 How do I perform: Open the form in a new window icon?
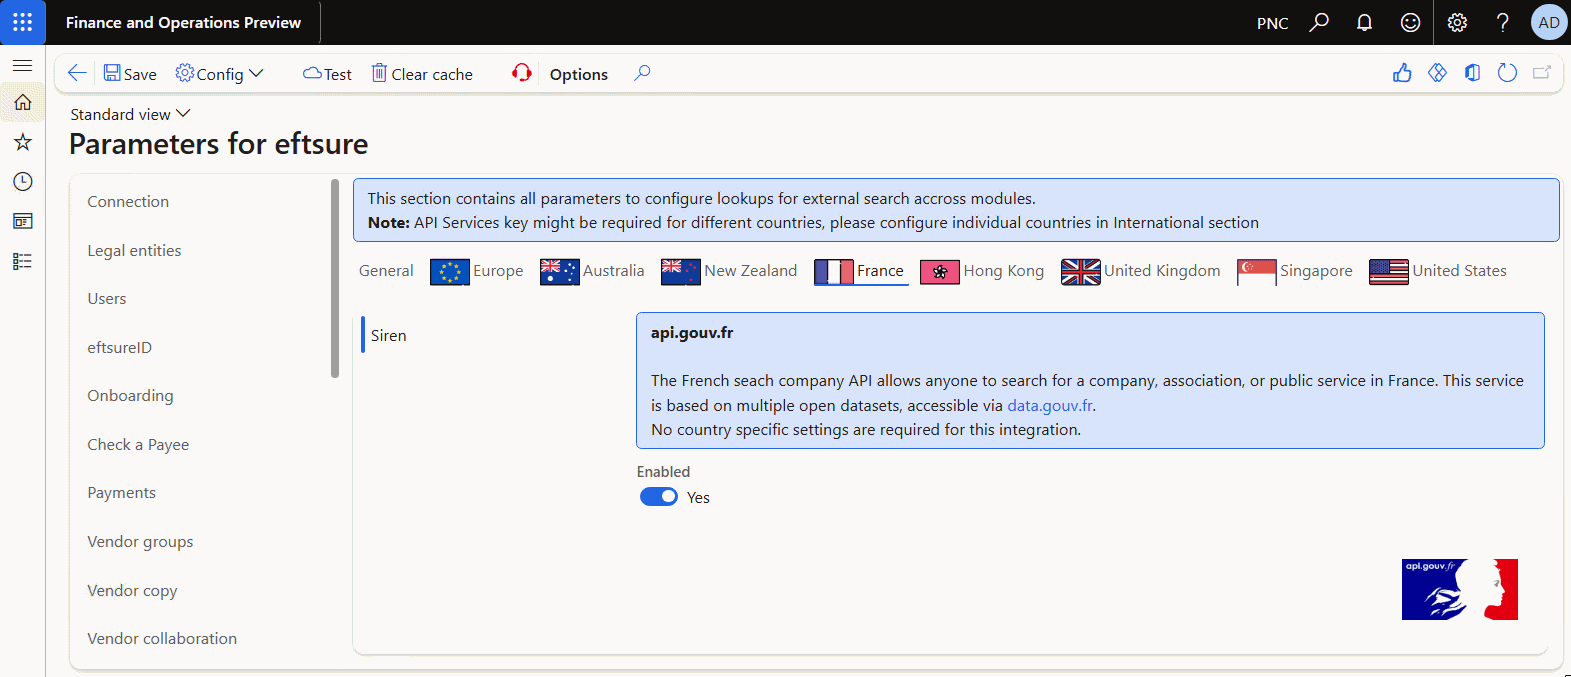(x=1542, y=73)
